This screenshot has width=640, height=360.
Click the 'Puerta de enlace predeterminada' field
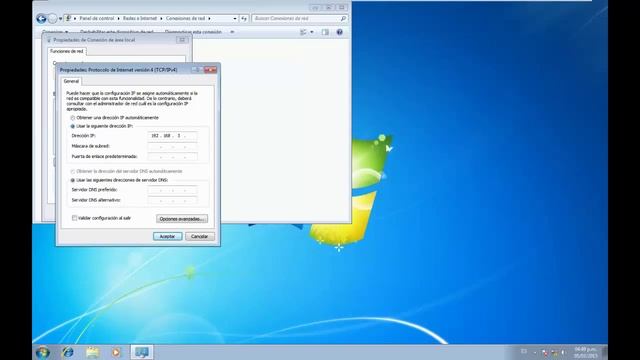pos(172,157)
